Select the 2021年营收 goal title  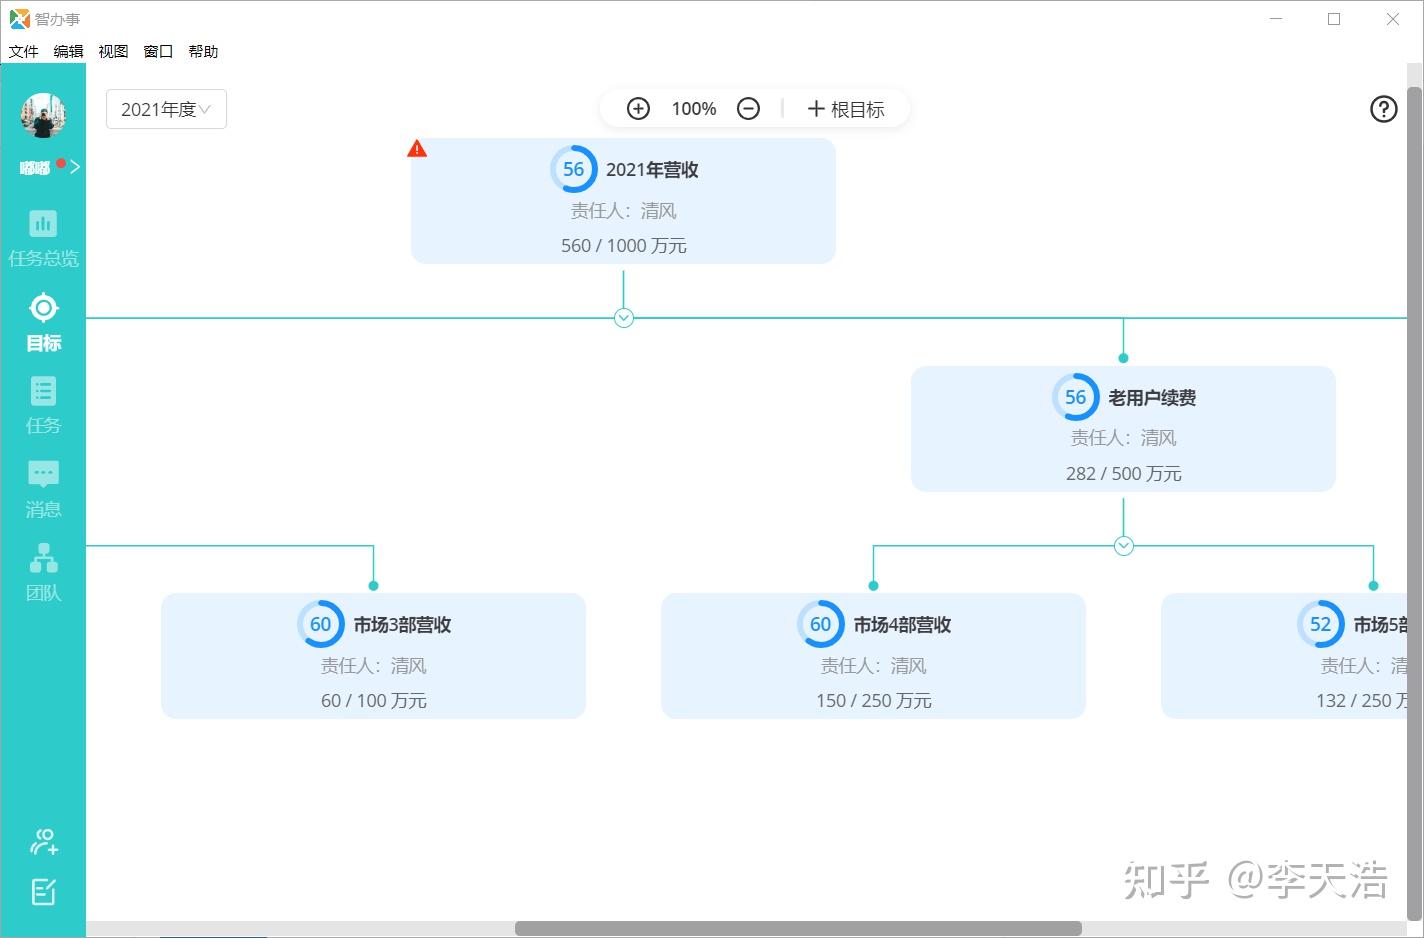coord(652,170)
